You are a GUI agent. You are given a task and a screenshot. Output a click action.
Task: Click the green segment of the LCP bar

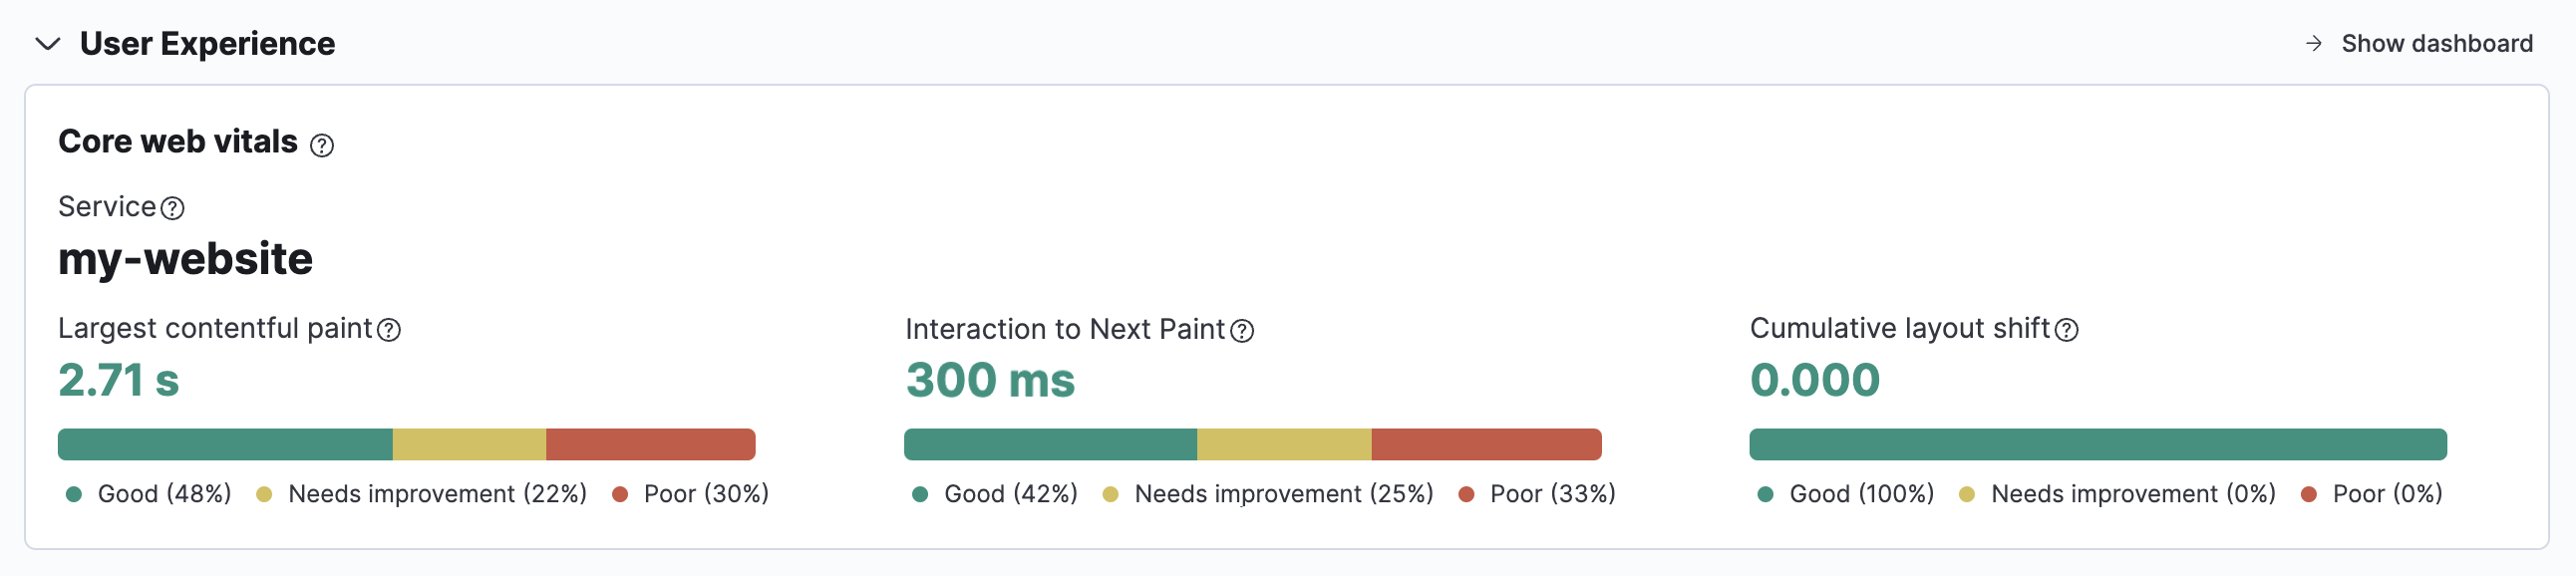225,443
